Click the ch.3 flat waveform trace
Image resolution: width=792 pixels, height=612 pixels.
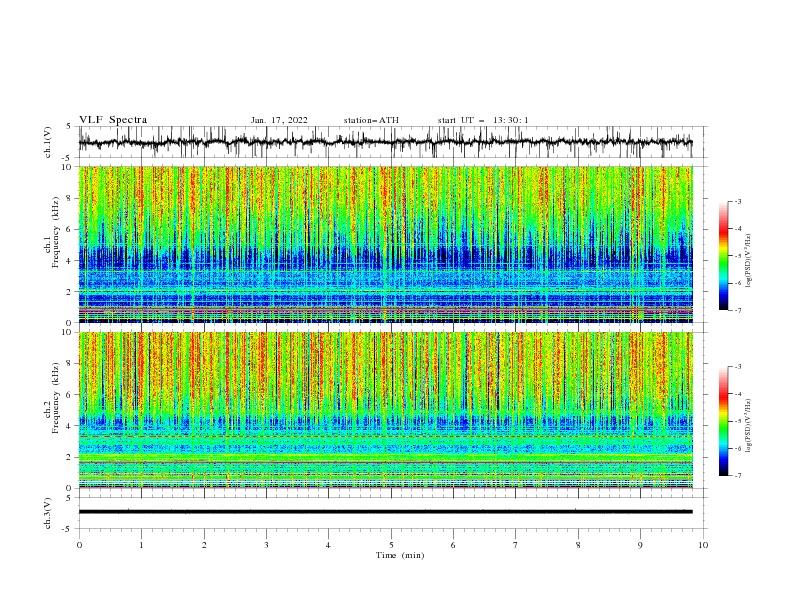click(385, 512)
